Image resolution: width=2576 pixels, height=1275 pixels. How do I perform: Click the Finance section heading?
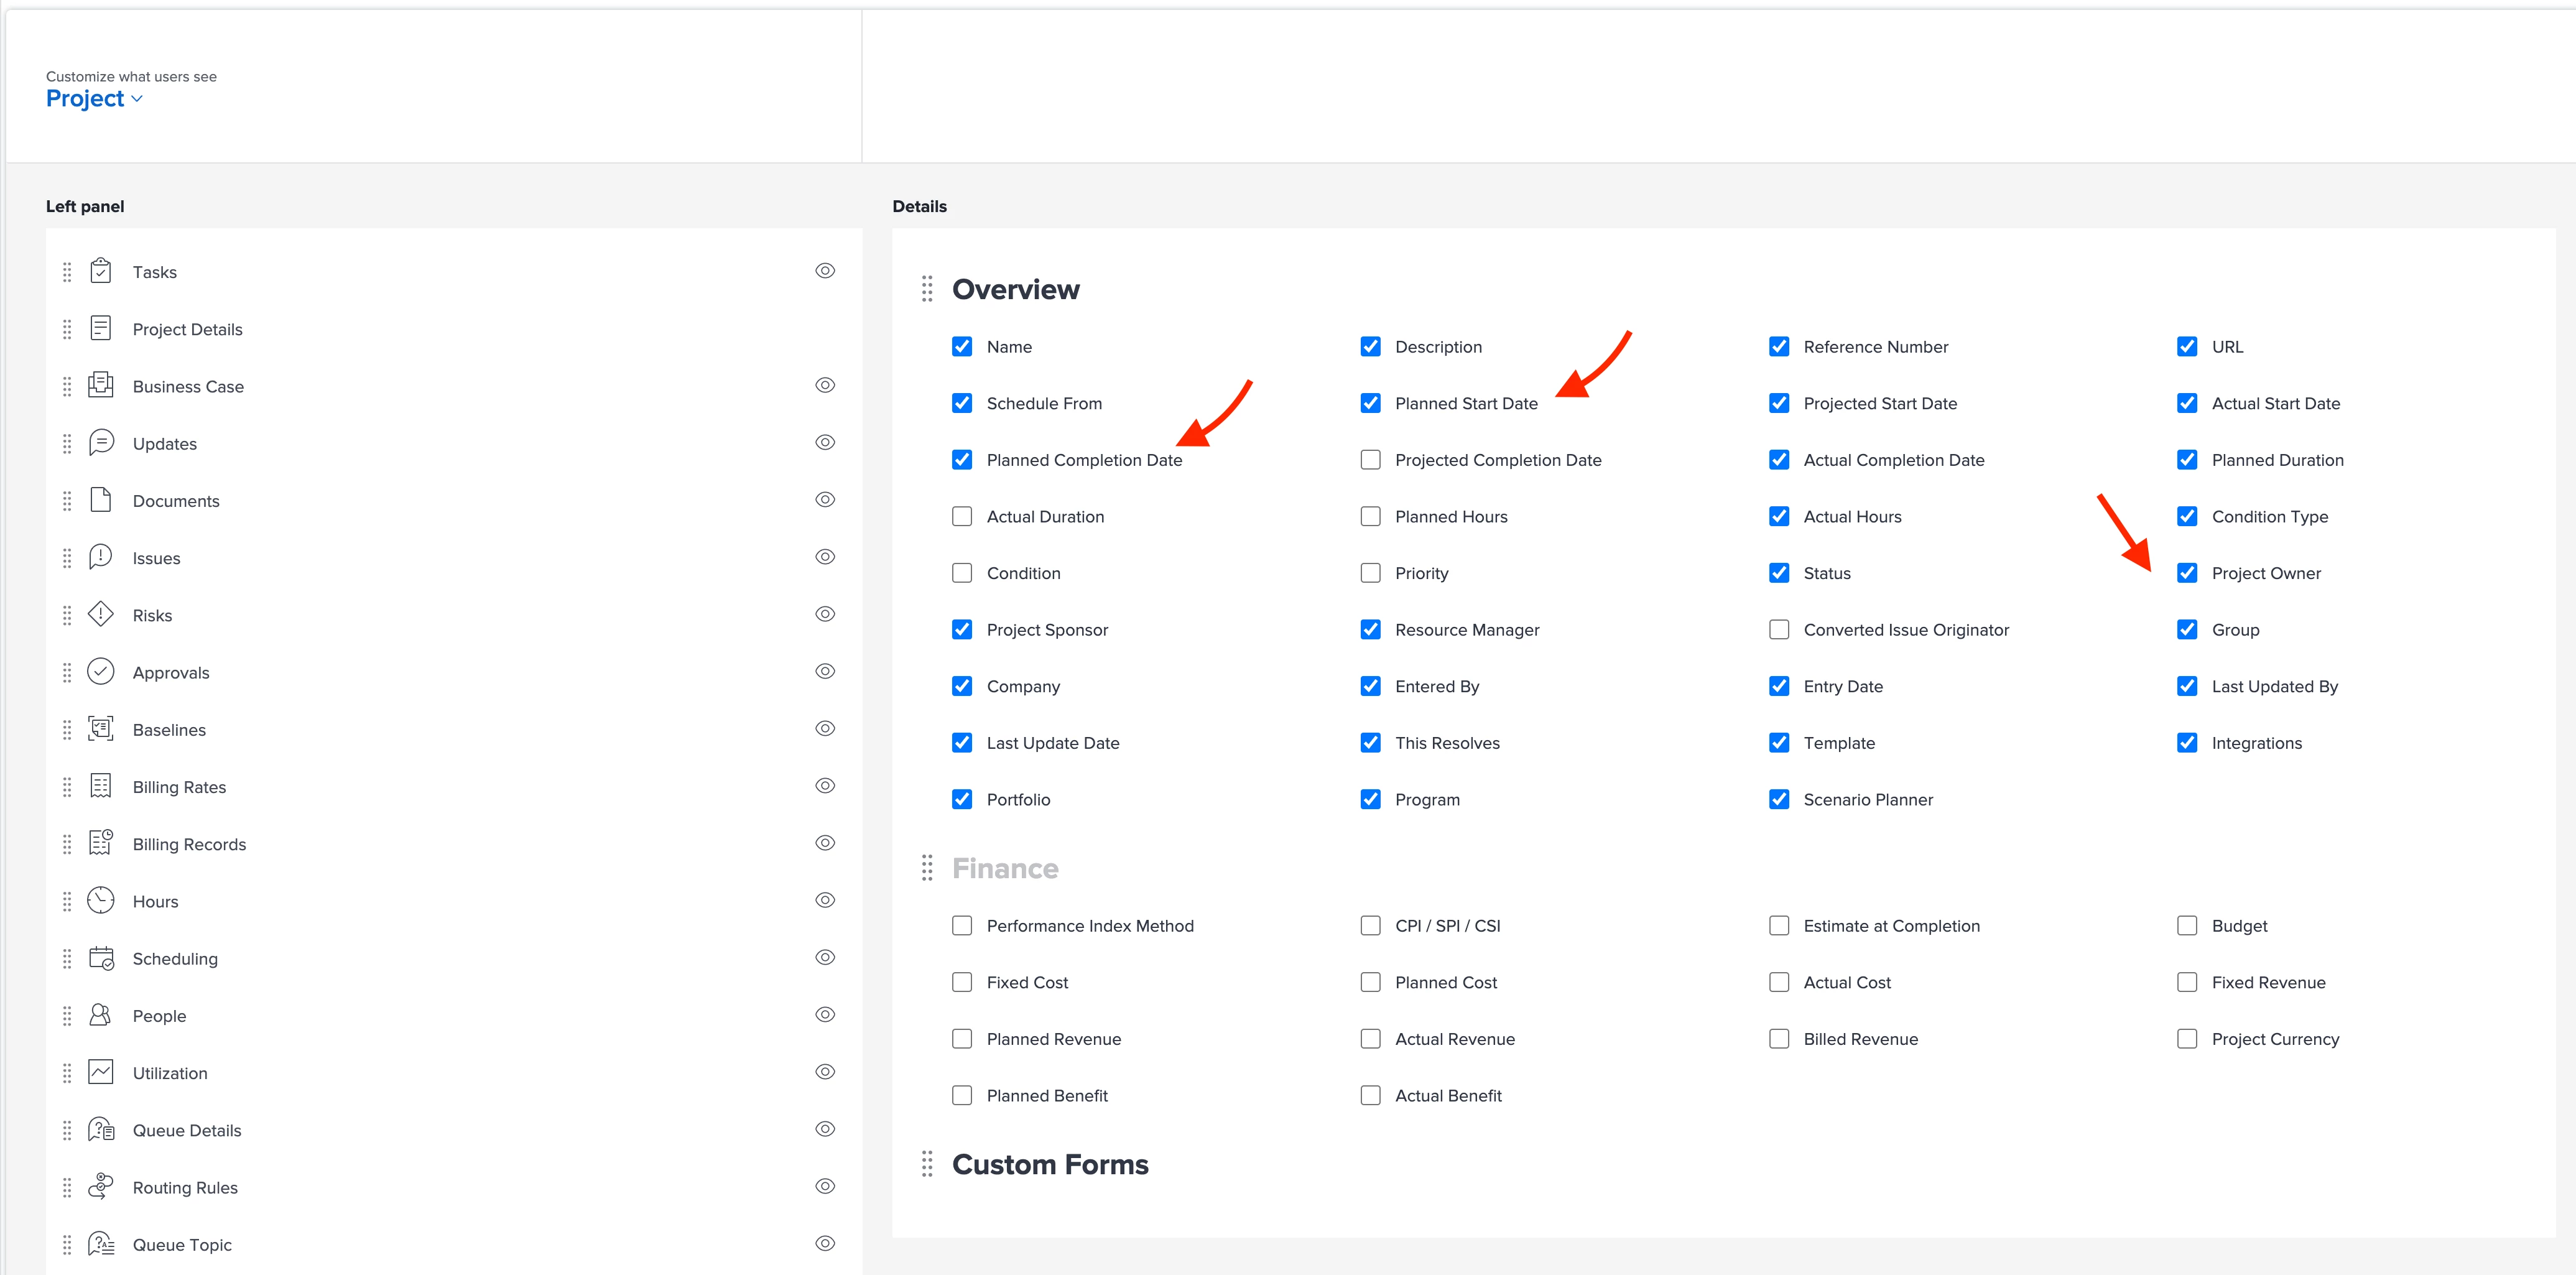pyautogui.click(x=1005, y=868)
